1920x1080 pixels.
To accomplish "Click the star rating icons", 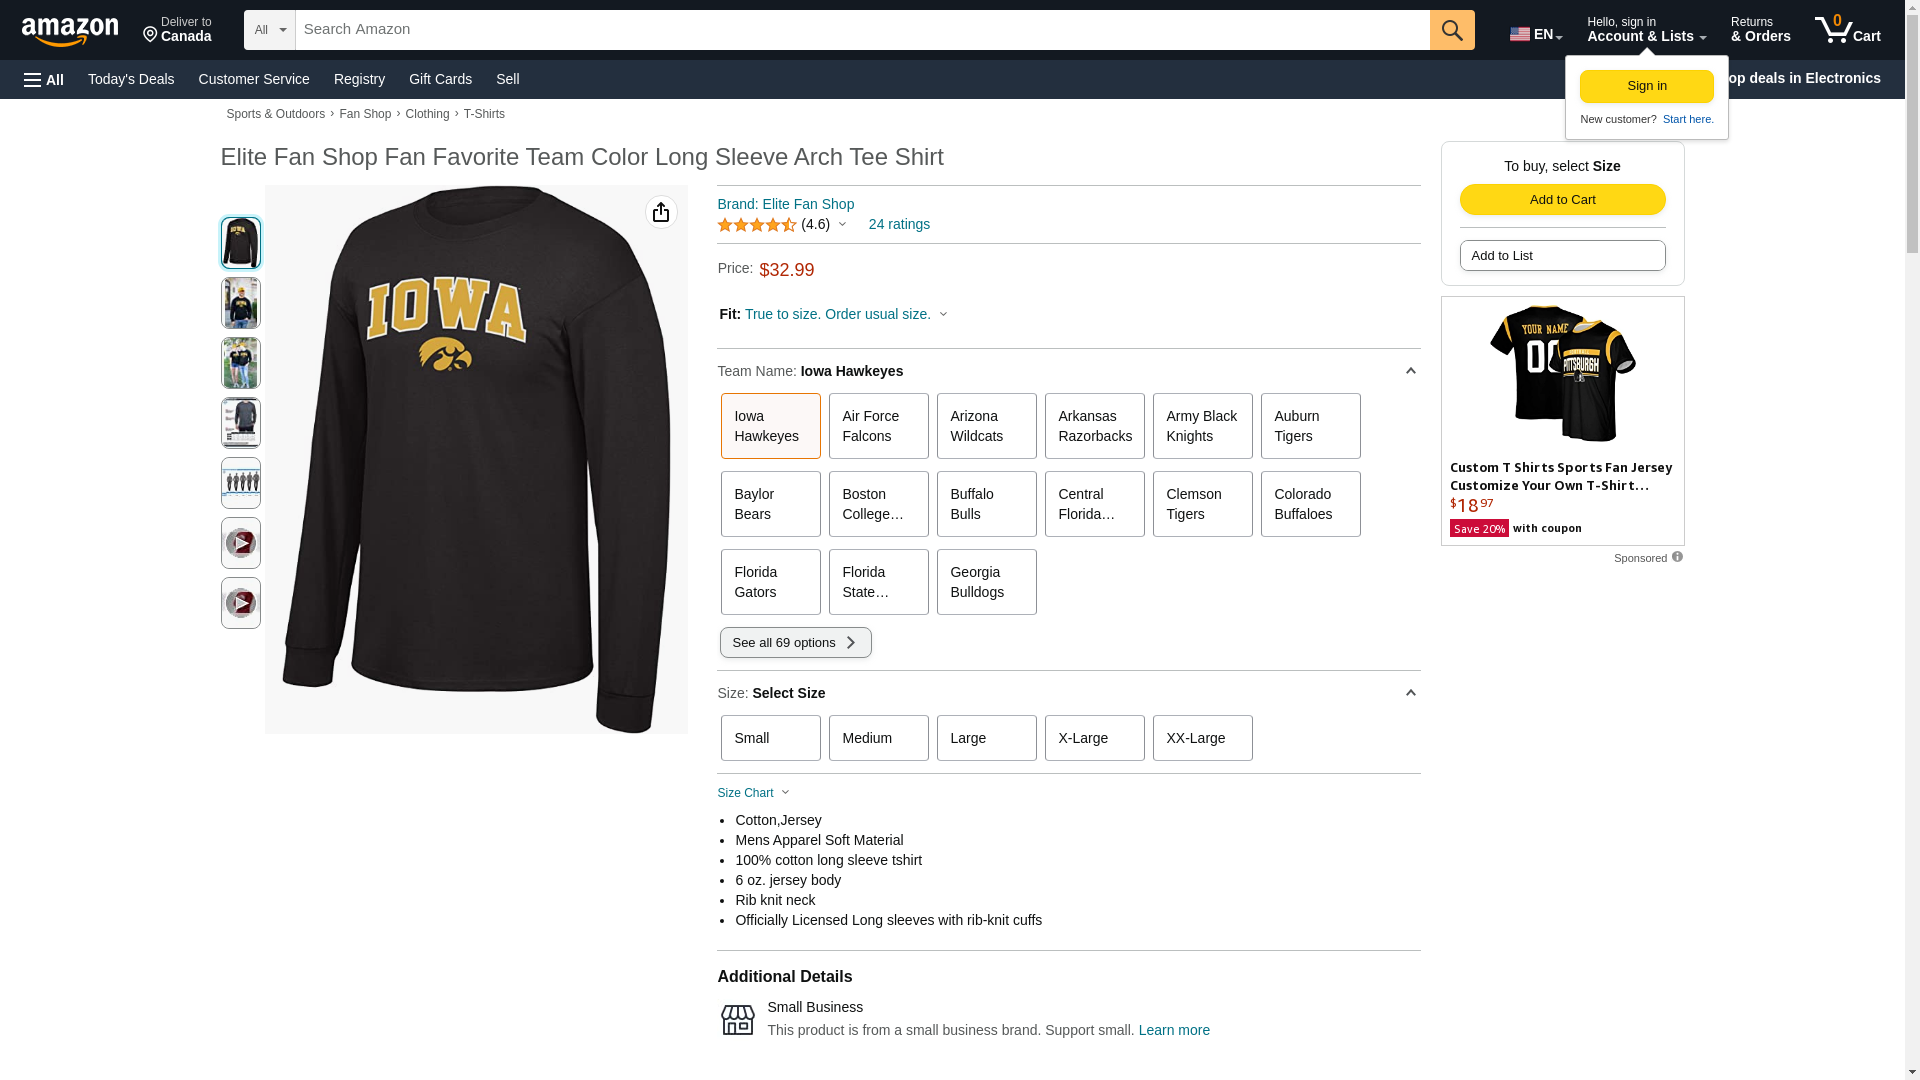I will tap(756, 225).
